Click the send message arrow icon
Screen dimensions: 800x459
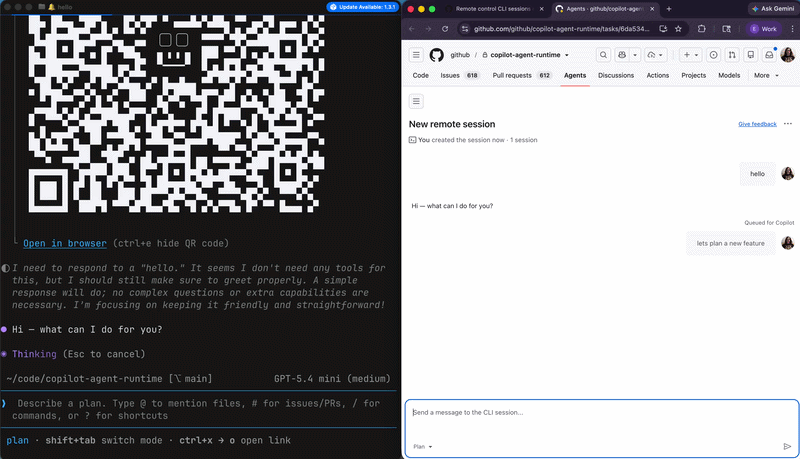point(787,446)
